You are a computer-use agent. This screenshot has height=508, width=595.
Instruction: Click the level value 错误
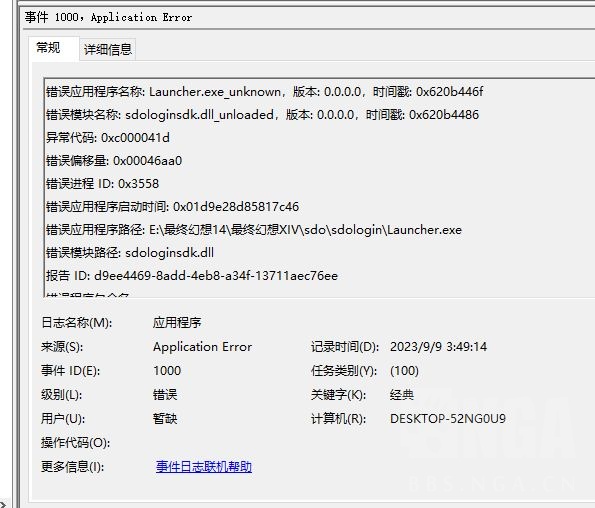click(x=165, y=395)
